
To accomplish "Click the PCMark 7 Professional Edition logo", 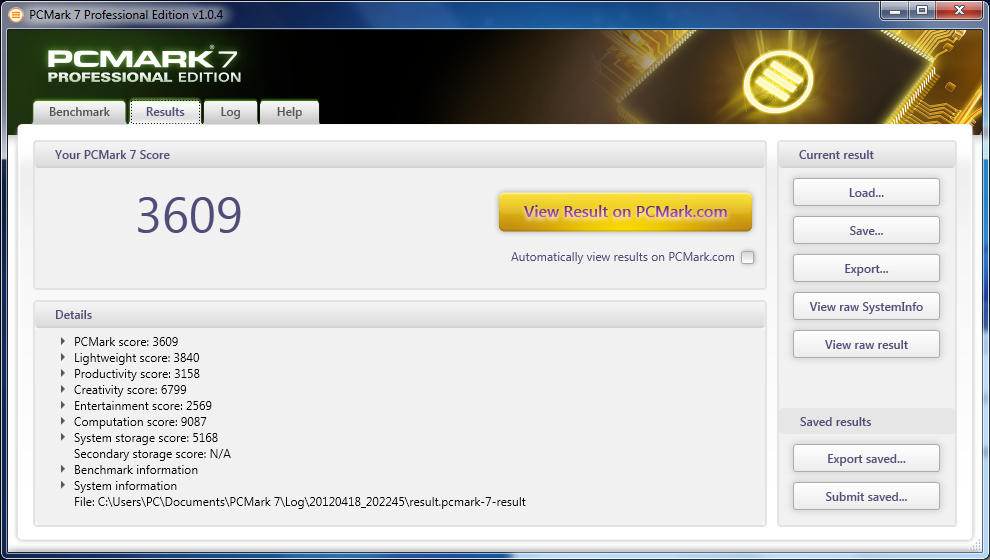I will click(x=145, y=66).
